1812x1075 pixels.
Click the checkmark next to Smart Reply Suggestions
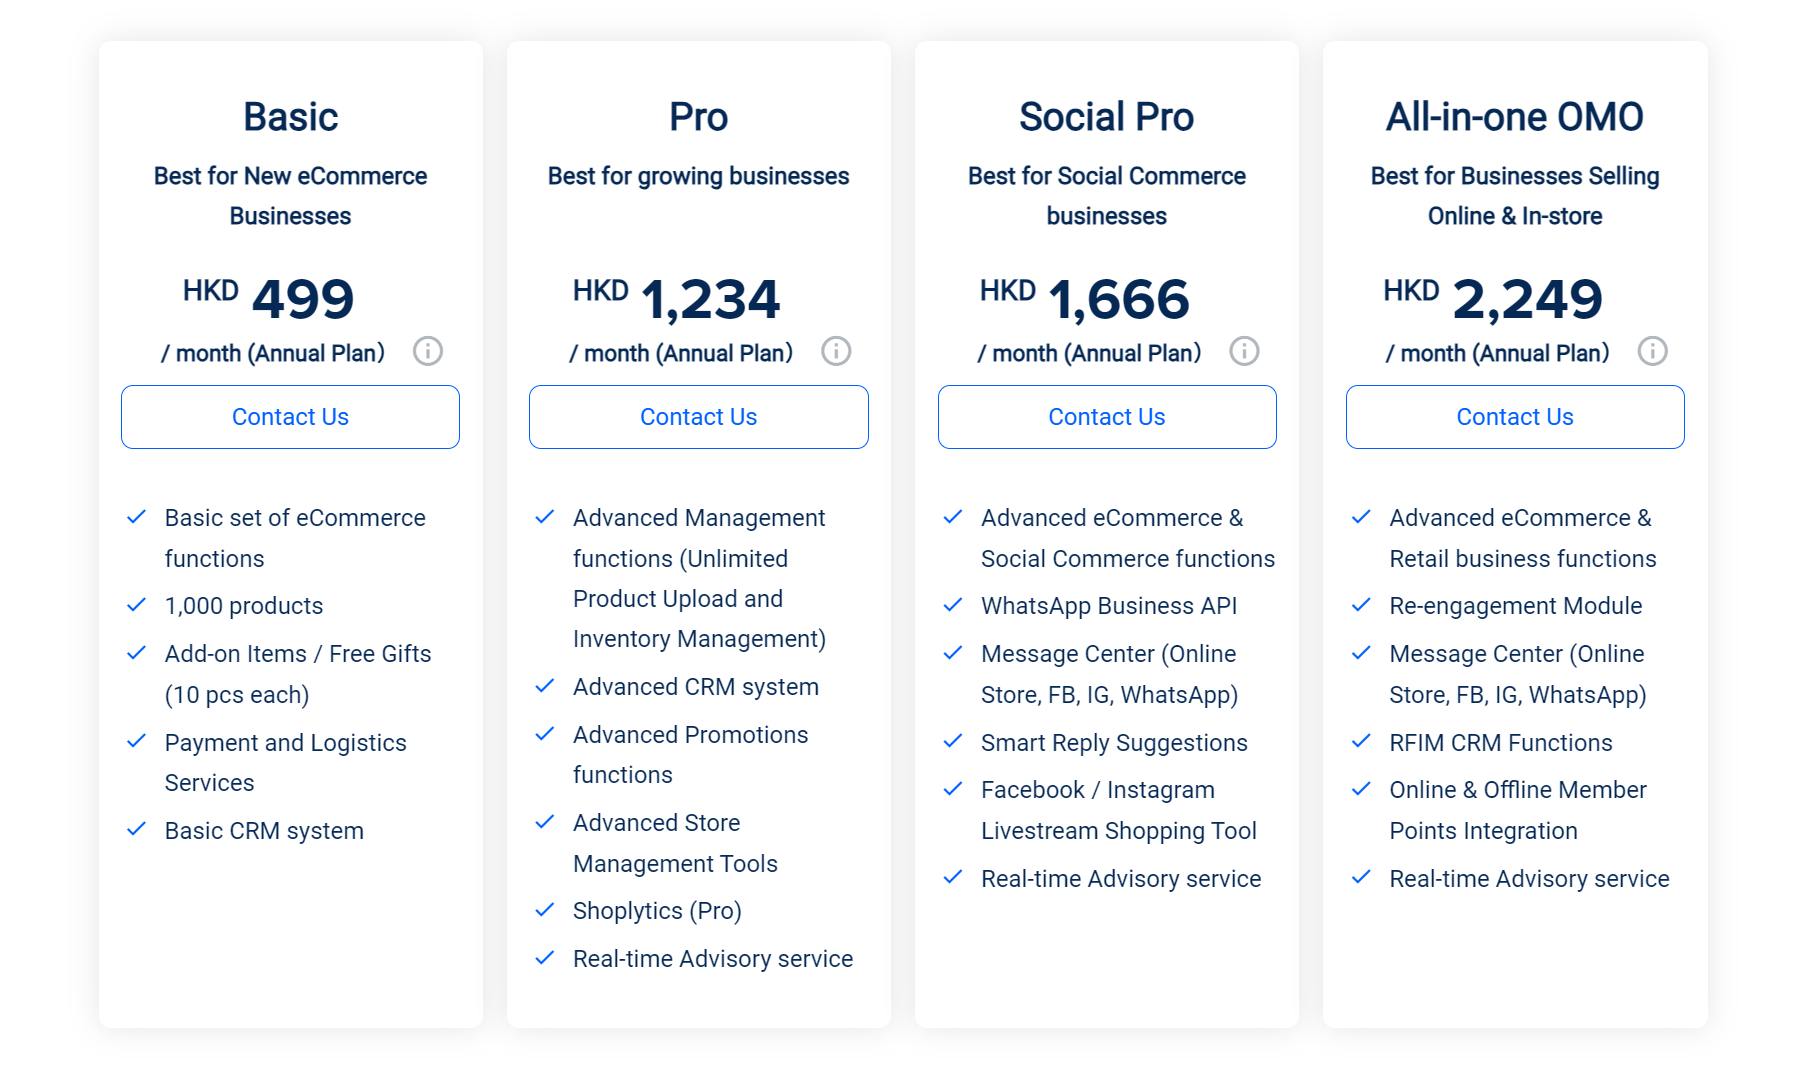click(953, 742)
